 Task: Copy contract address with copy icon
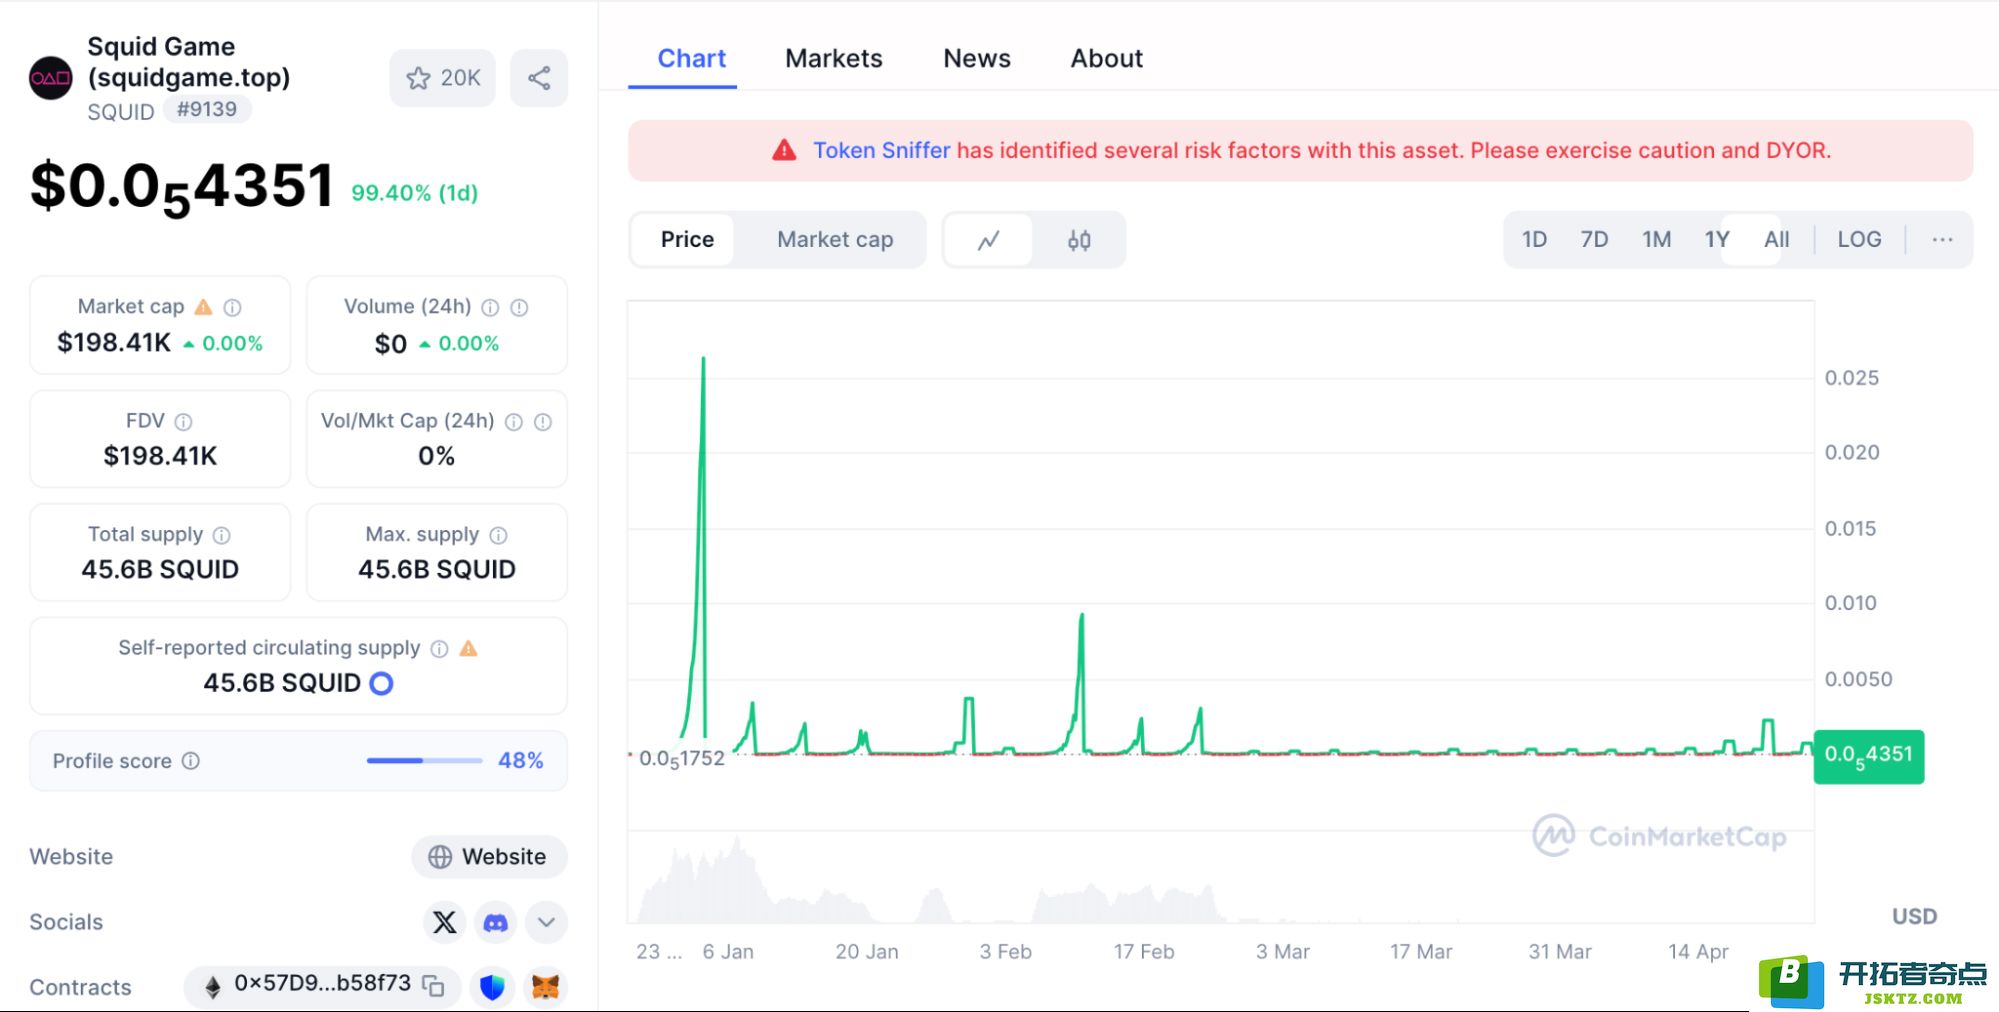pyautogui.click(x=433, y=985)
